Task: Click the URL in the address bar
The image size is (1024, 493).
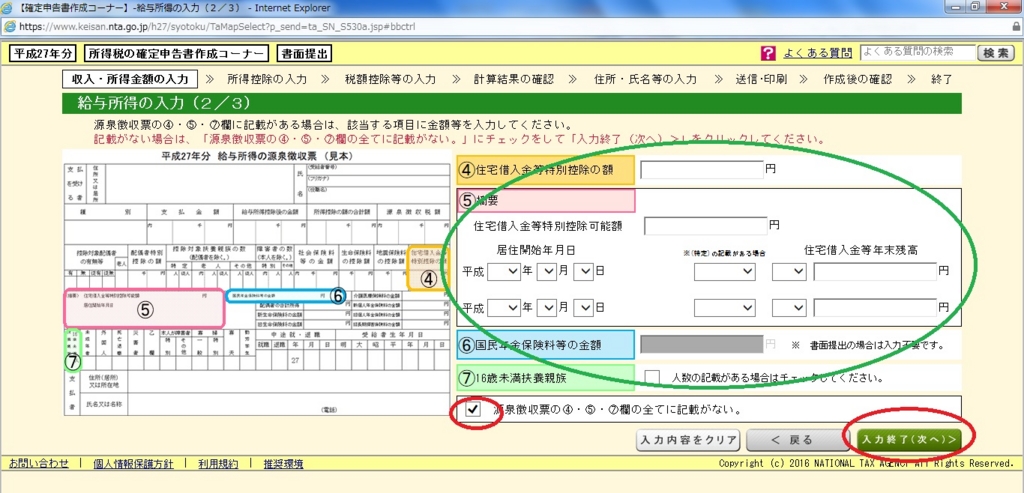Action: point(217,27)
